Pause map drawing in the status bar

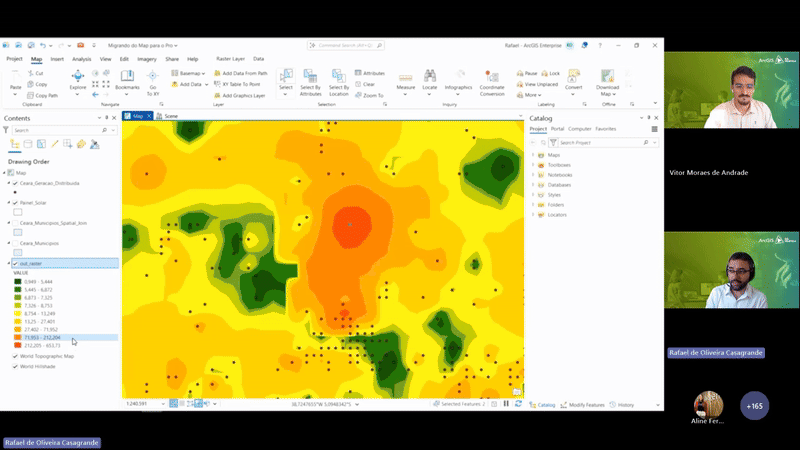coord(506,404)
